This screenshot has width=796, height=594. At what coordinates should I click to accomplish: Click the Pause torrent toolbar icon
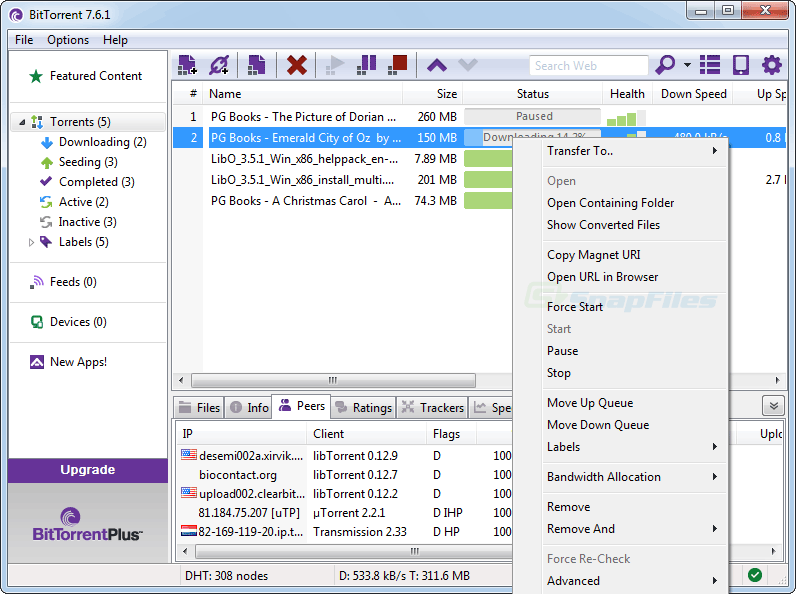click(x=367, y=65)
